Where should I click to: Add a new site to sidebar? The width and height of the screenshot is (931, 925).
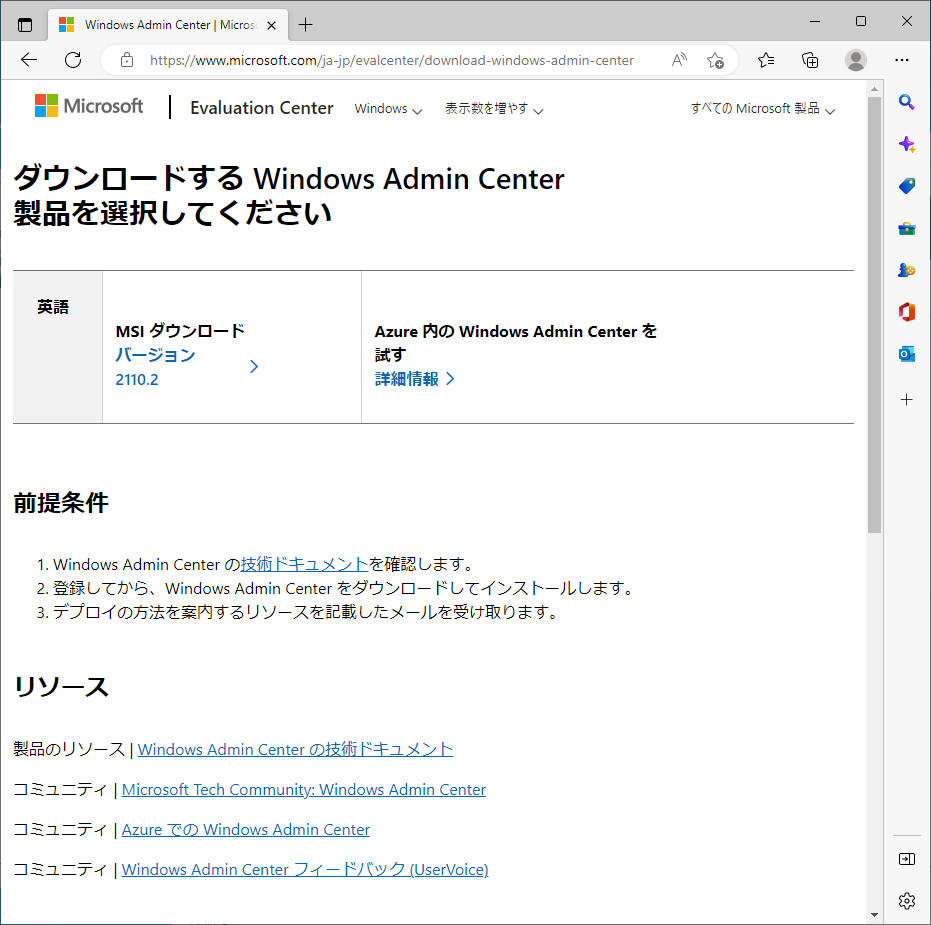pos(907,400)
